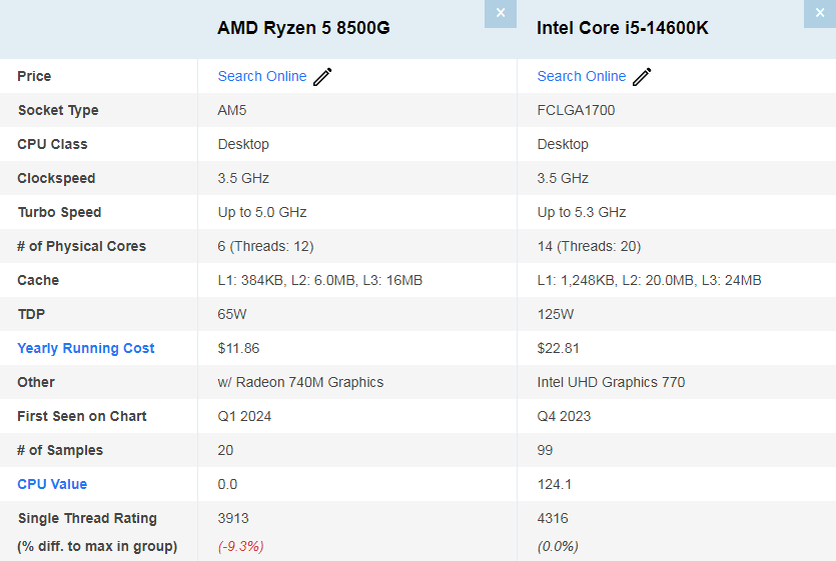This screenshot has width=836, height=561.
Task: Select the 125W TDP value
Action: click(x=555, y=314)
